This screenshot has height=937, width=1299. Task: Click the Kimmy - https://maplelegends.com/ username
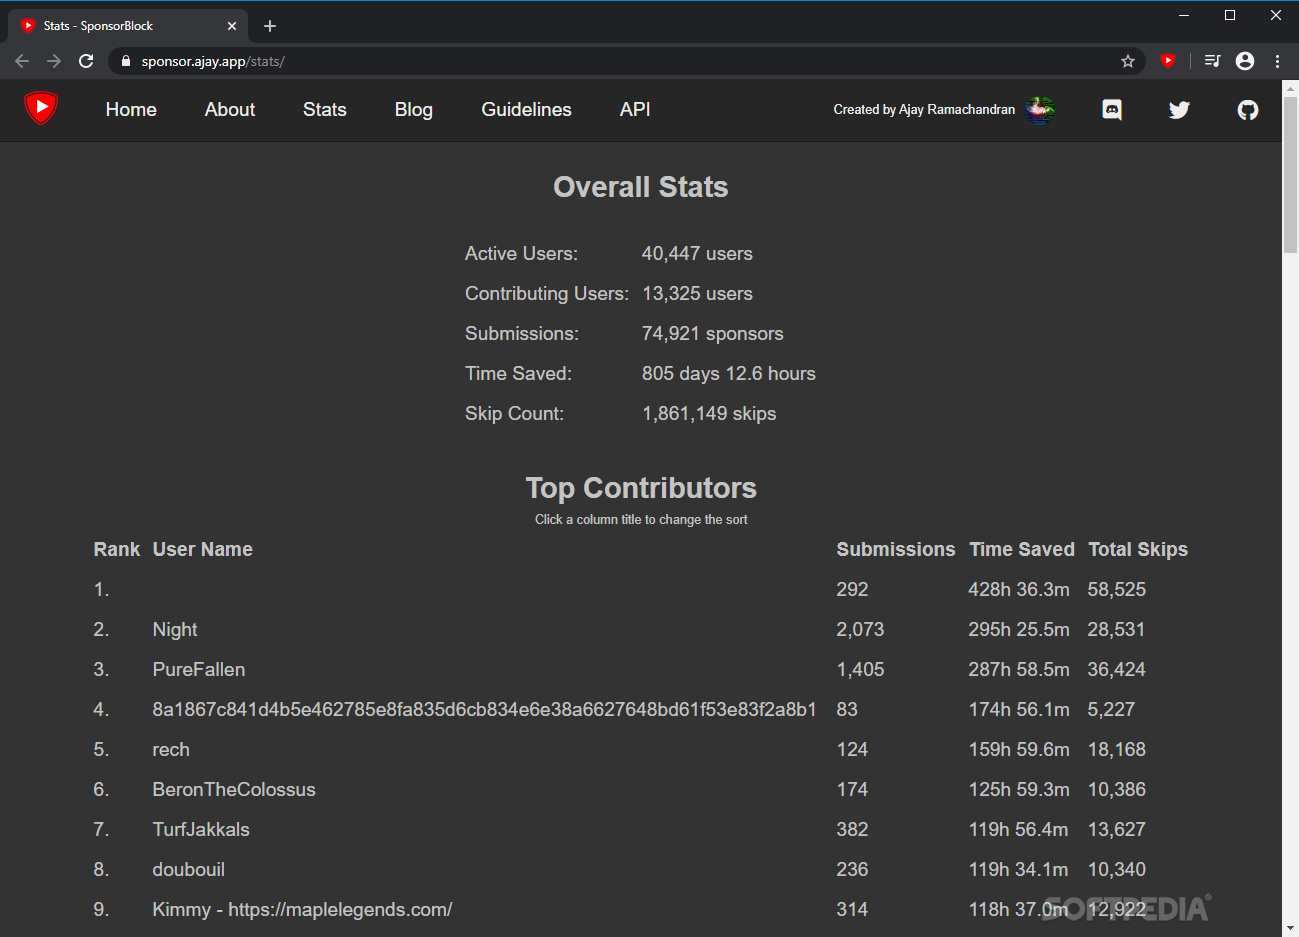[302, 910]
